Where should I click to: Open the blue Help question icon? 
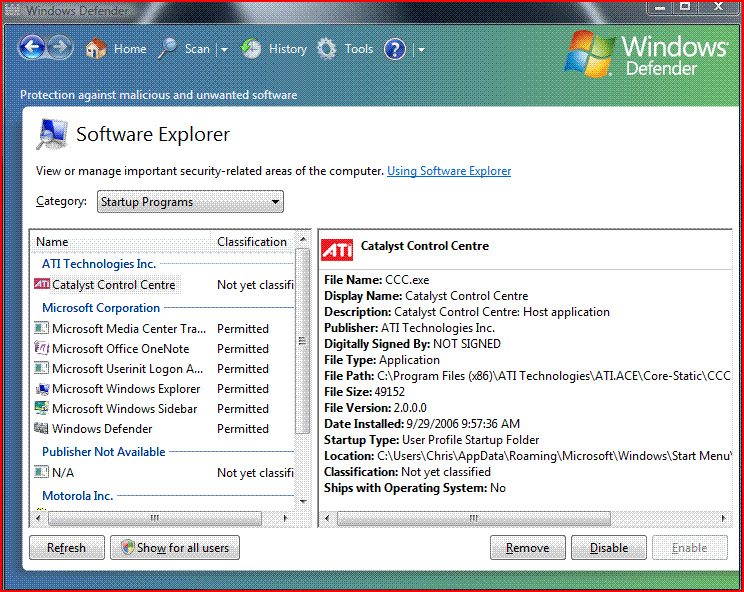395,49
